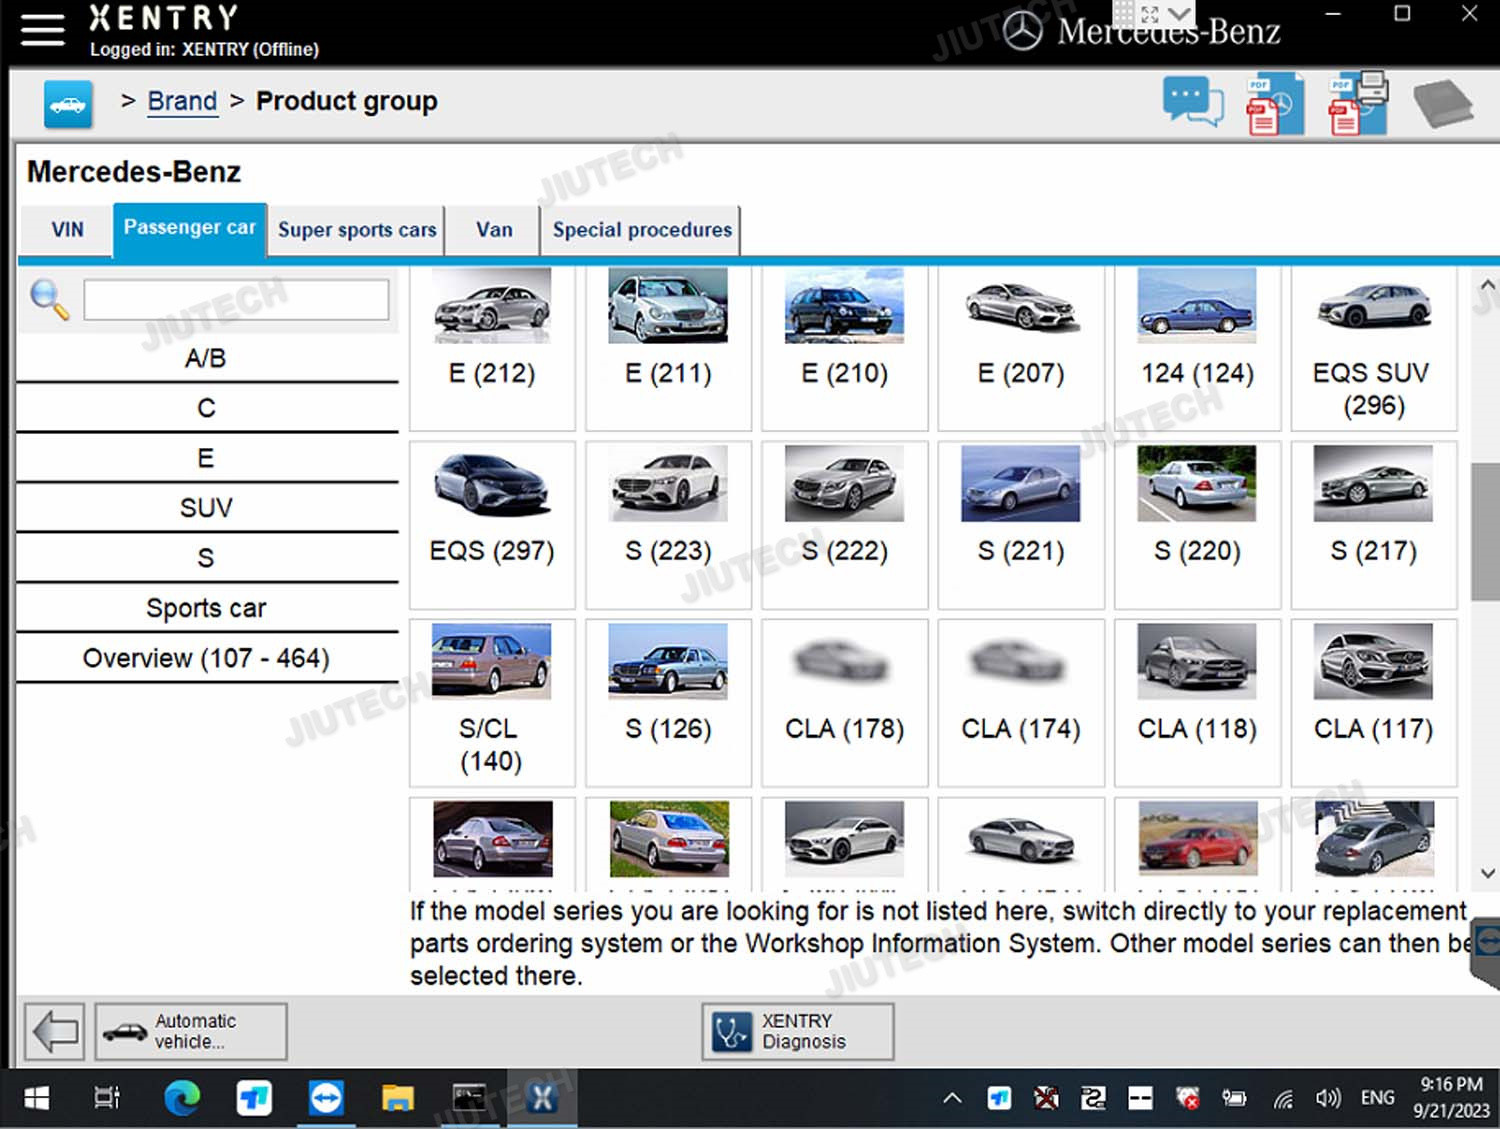Open the gray manual book icon
Screen dimensions: 1500x1129
tap(1442, 104)
